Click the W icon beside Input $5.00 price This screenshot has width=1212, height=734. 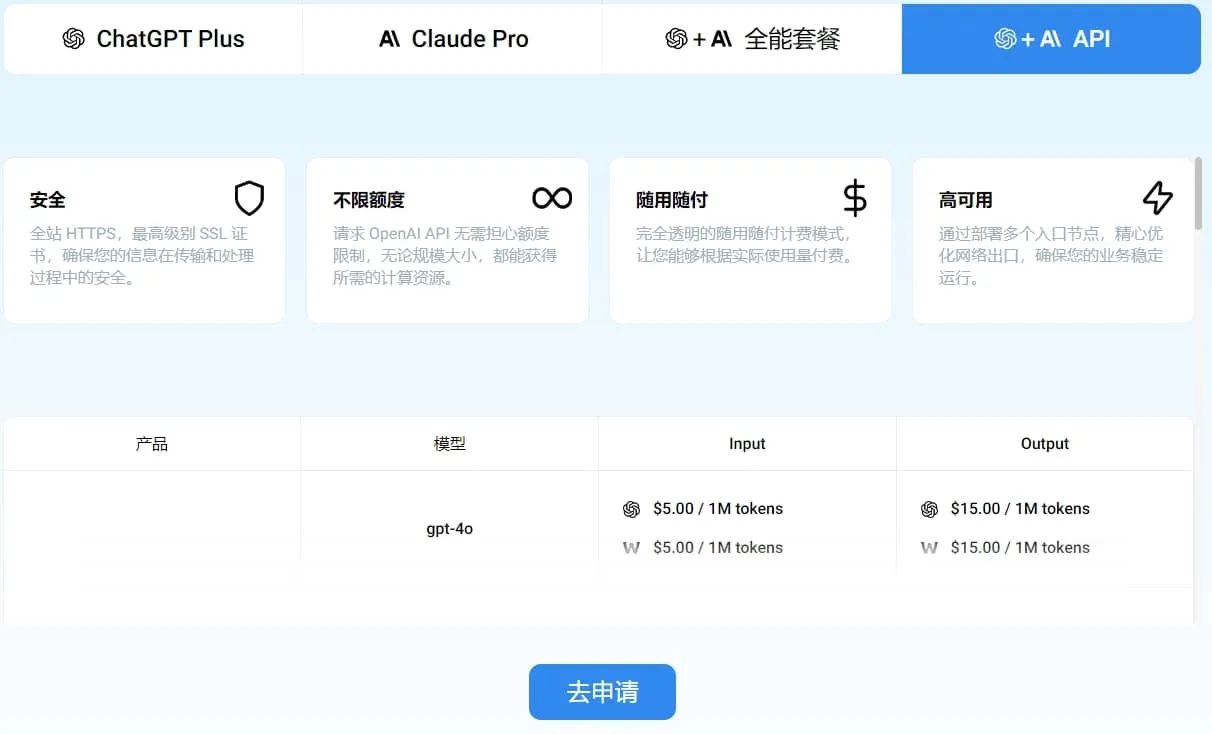(x=631, y=548)
